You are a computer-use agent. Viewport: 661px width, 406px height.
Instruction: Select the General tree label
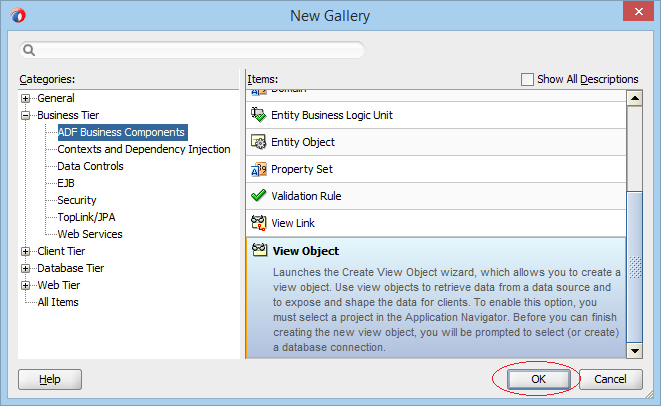56,98
